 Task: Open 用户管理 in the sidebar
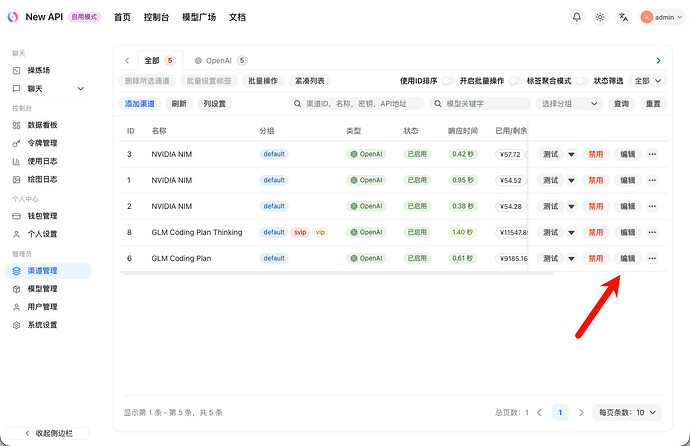click(x=48, y=307)
